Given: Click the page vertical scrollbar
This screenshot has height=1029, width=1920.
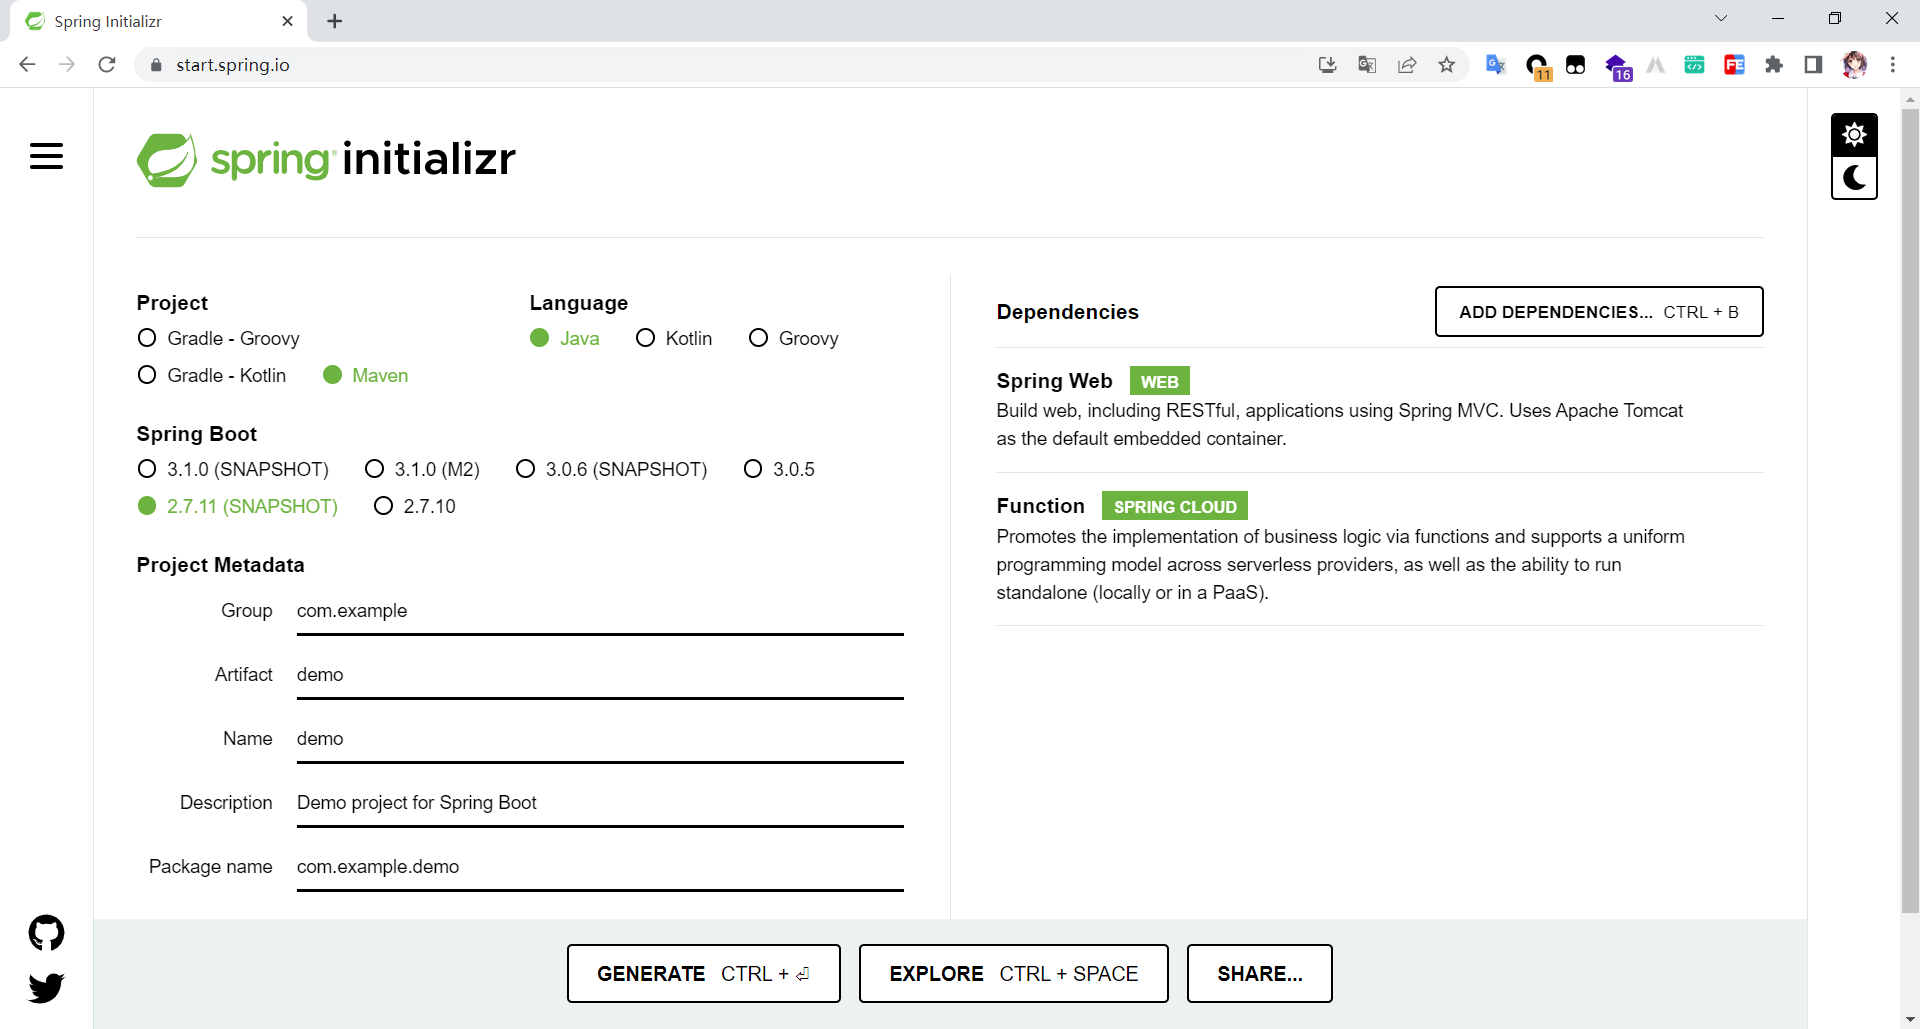Looking at the screenshot, I should (x=1910, y=510).
